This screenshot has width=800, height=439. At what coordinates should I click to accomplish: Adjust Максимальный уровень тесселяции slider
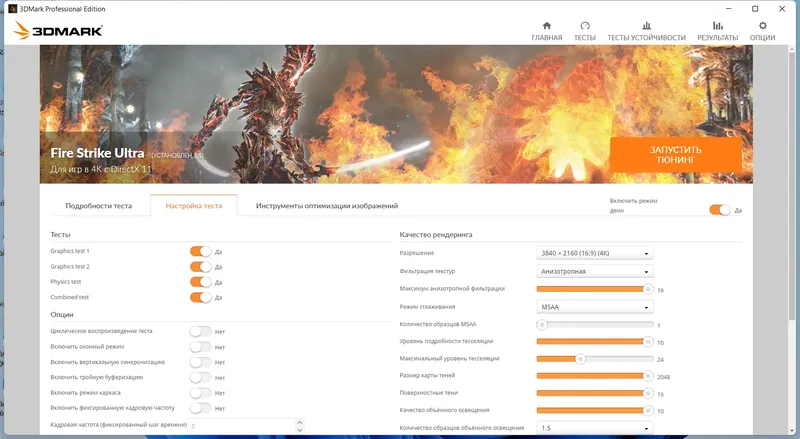tap(594, 359)
